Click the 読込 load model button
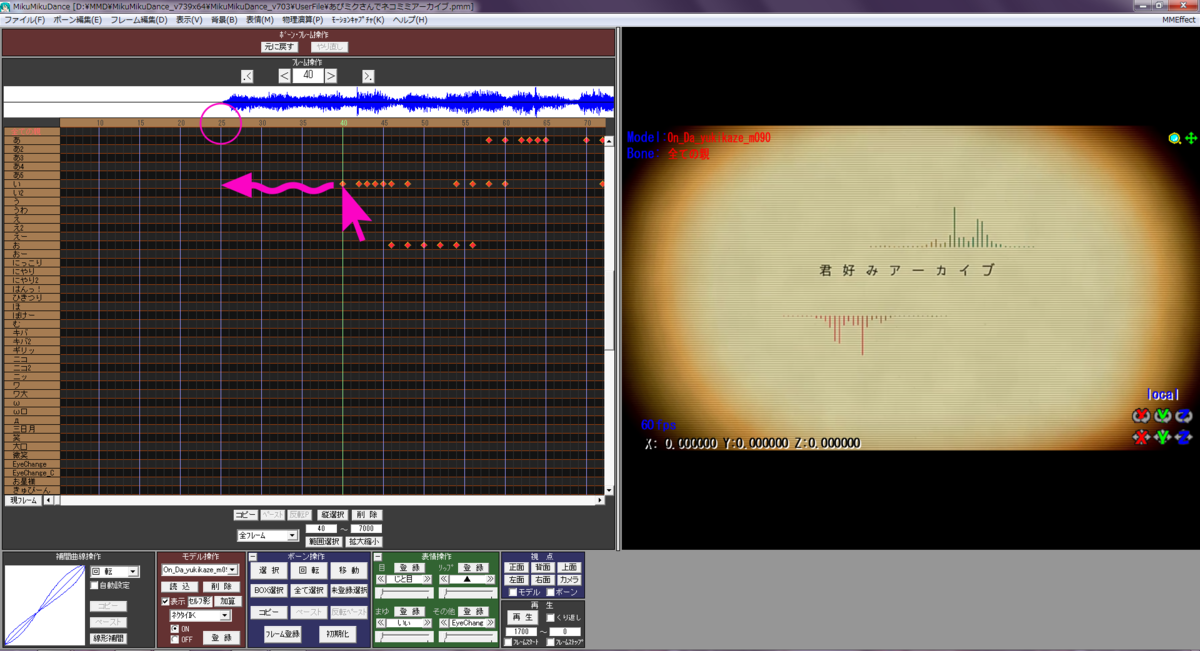Image resolution: width=1200 pixels, height=651 pixels. coord(180,587)
